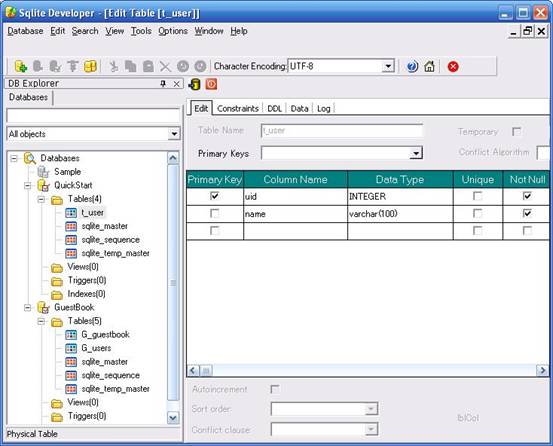Click the paste clipboard toolbar icon

[x=148, y=66]
